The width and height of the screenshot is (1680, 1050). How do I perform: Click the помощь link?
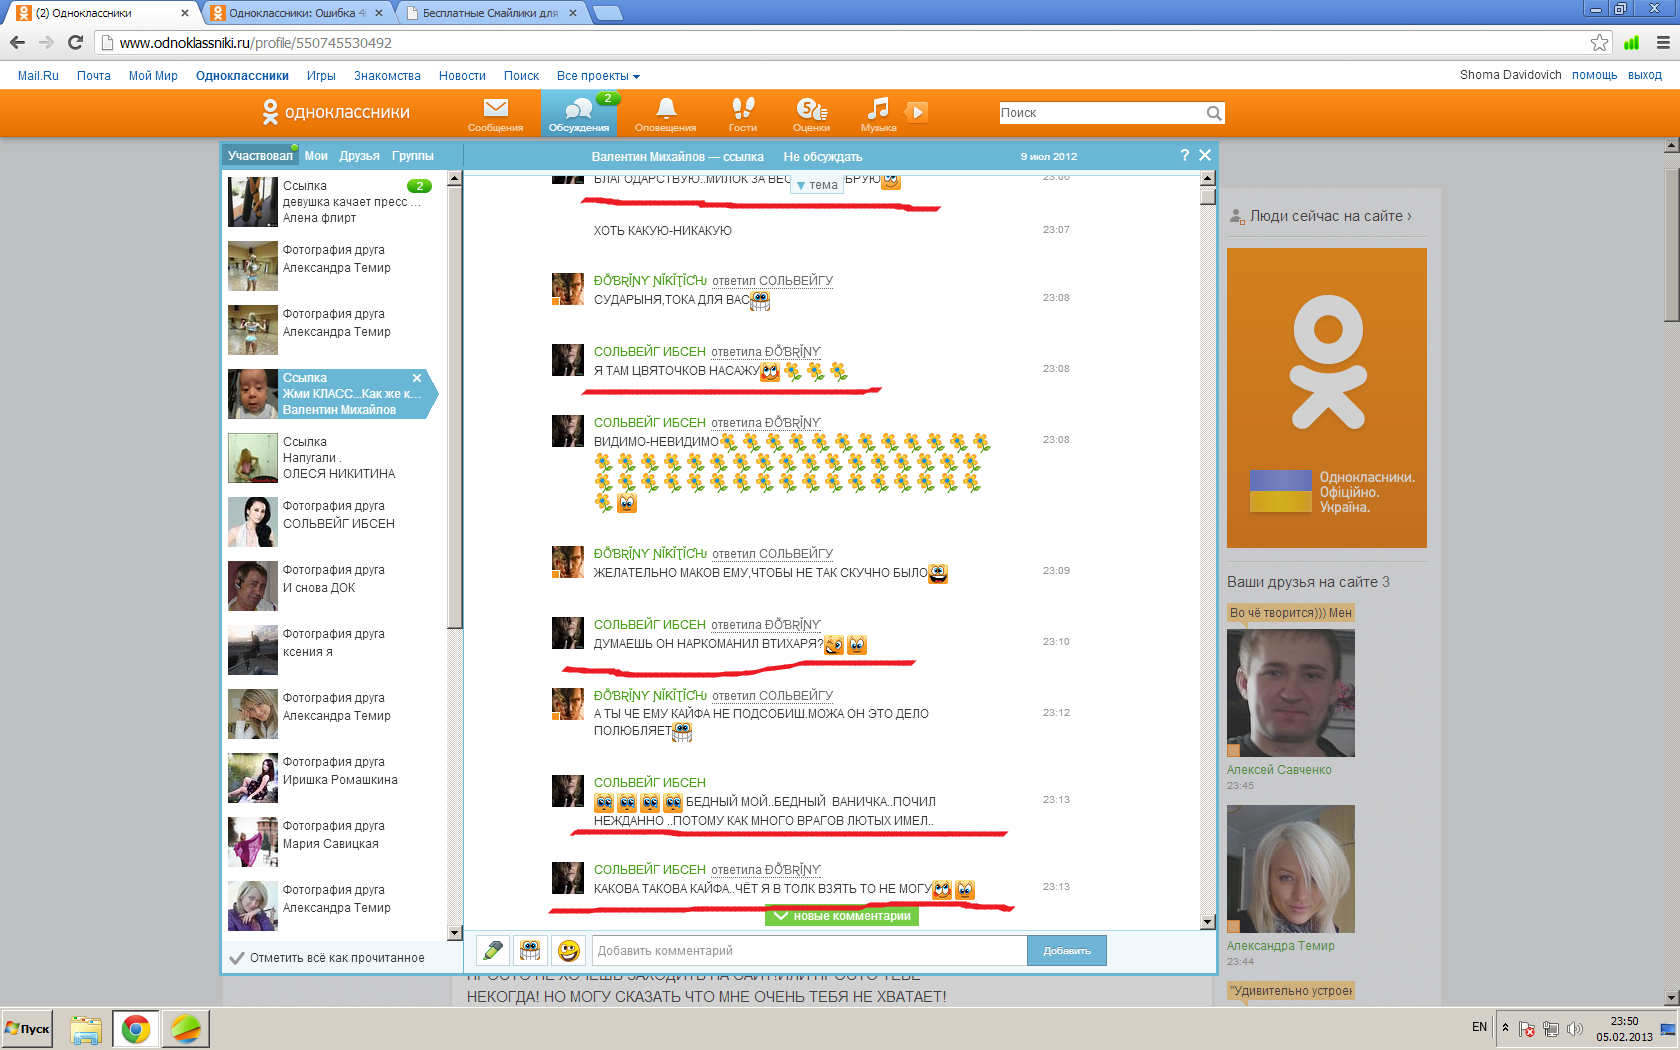(x=1594, y=75)
